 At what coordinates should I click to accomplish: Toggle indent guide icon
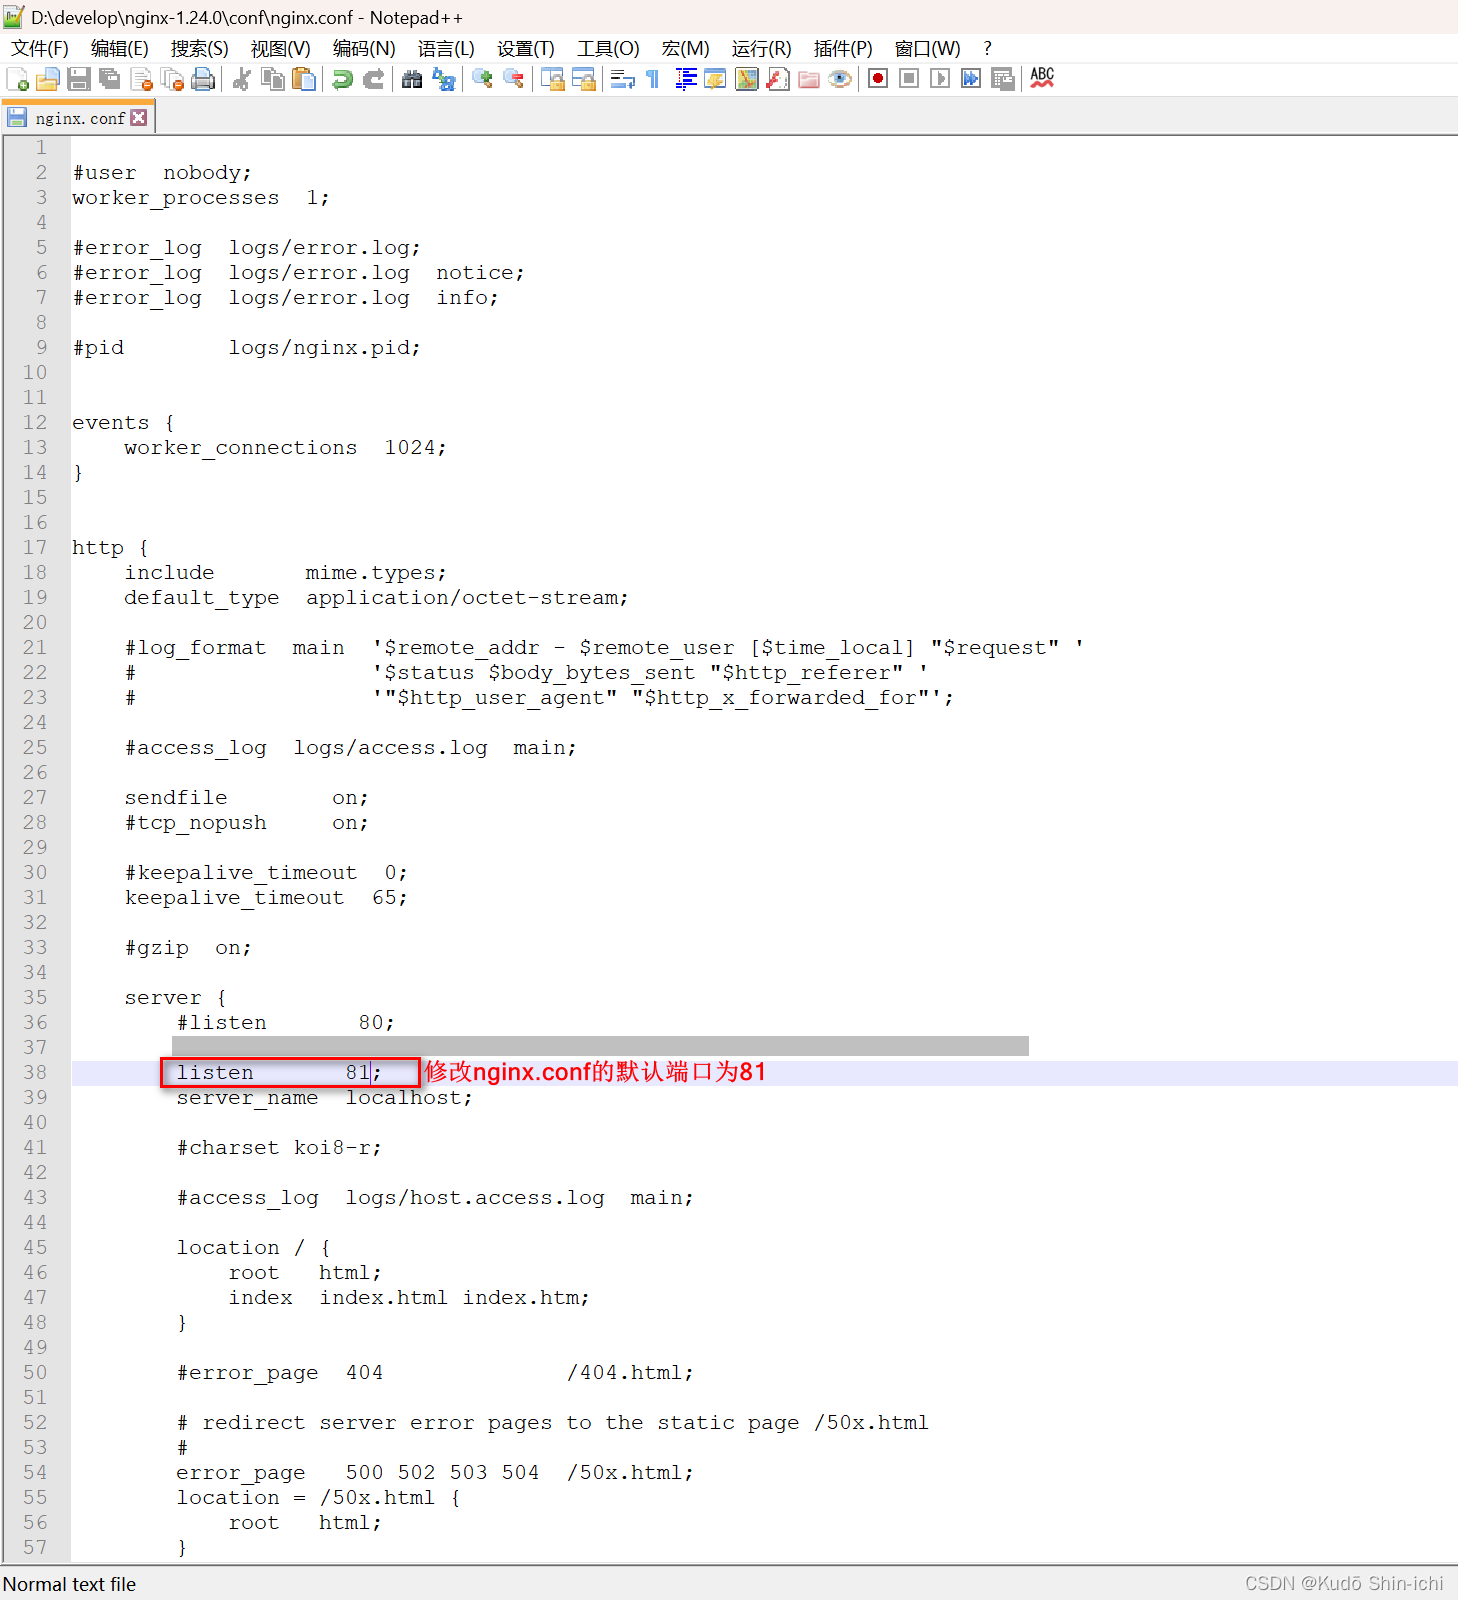pyautogui.click(x=685, y=79)
